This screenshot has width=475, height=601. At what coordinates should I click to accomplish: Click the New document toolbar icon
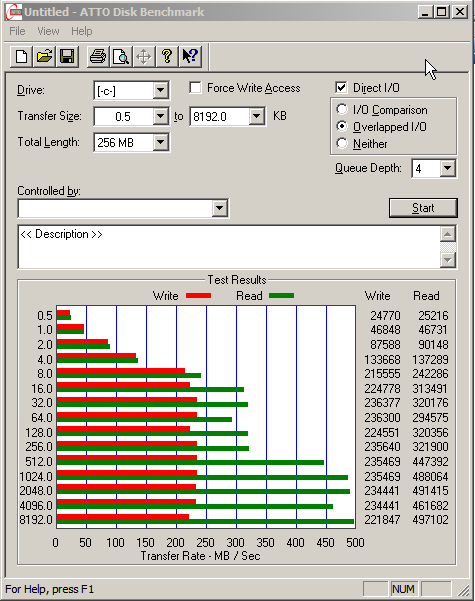coord(21,57)
